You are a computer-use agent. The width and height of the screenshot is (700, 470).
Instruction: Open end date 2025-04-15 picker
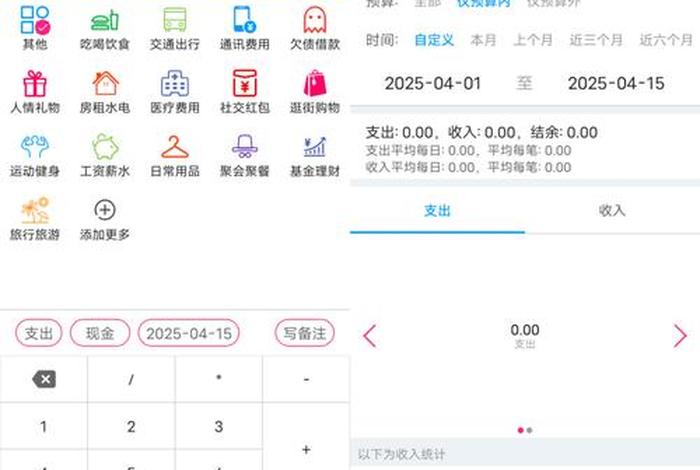pos(616,83)
